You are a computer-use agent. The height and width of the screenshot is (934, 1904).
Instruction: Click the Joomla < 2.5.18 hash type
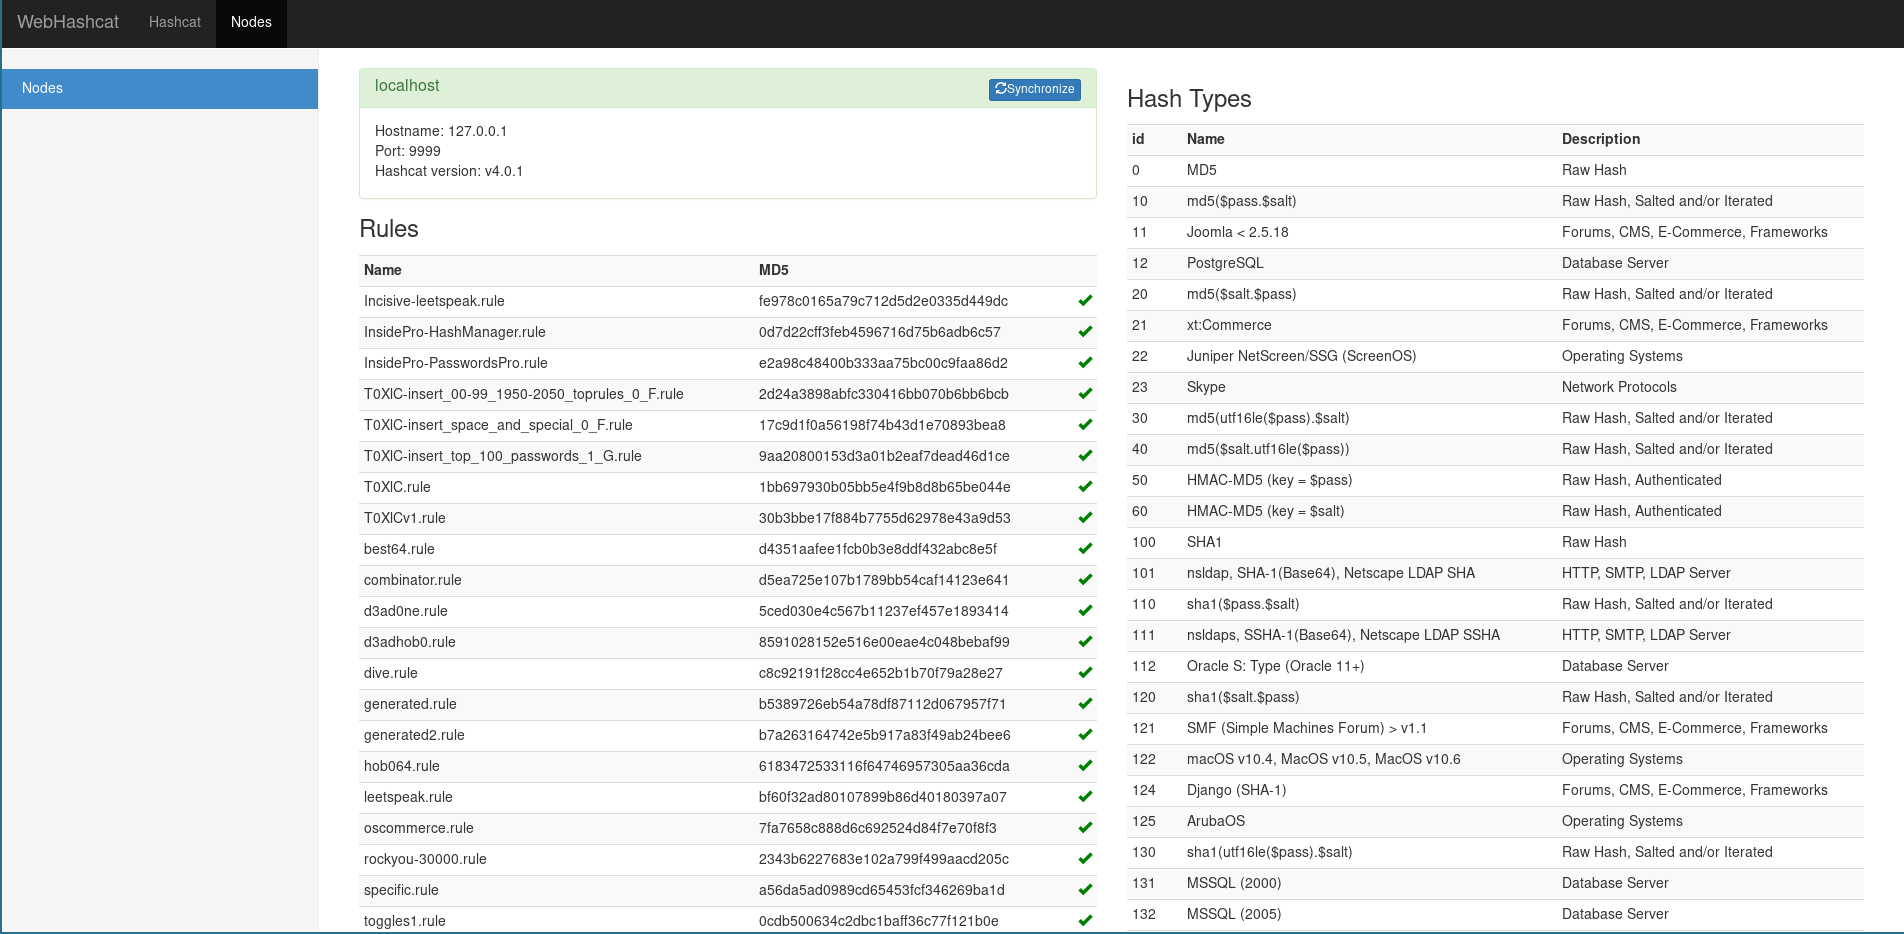click(1237, 232)
